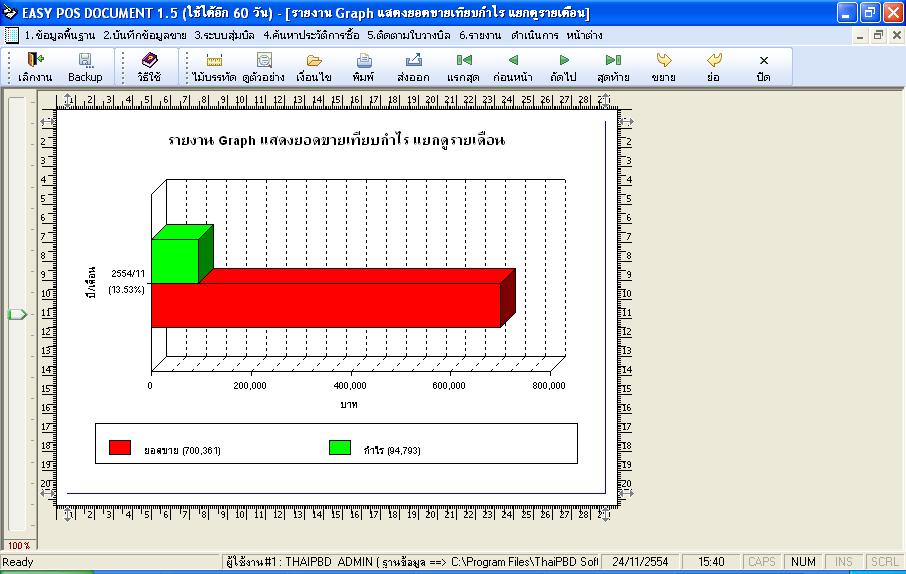Click the CAPS indicator in status bar
Screen dimensions: 906x574
(762, 562)
